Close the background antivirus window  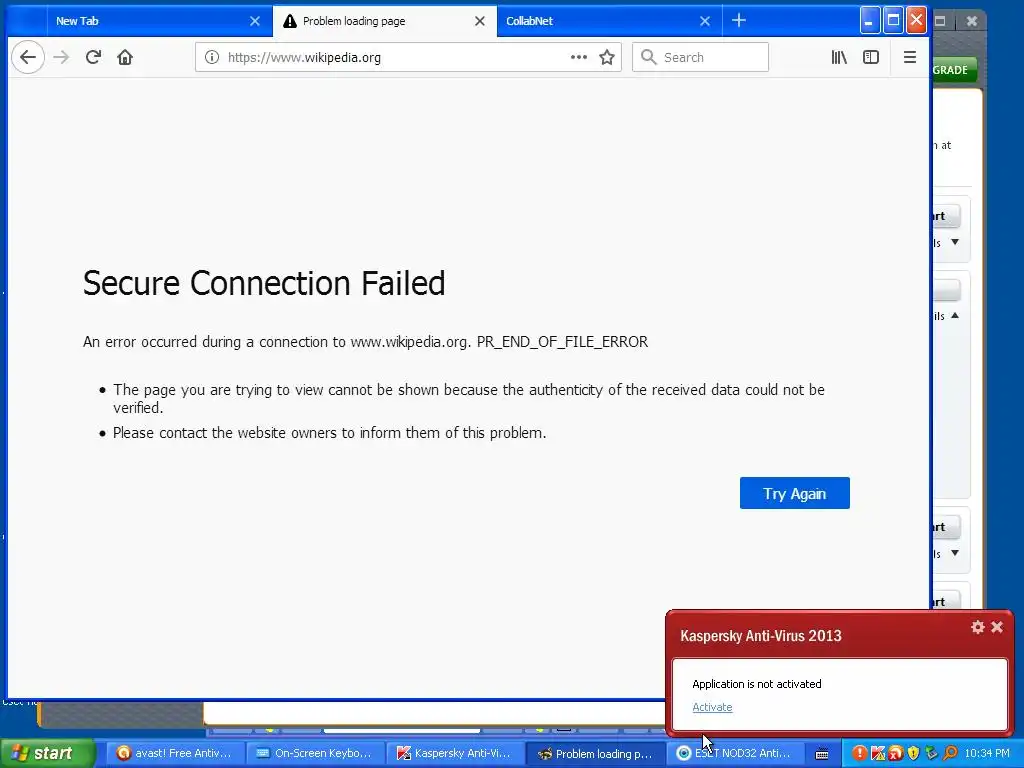972,21
